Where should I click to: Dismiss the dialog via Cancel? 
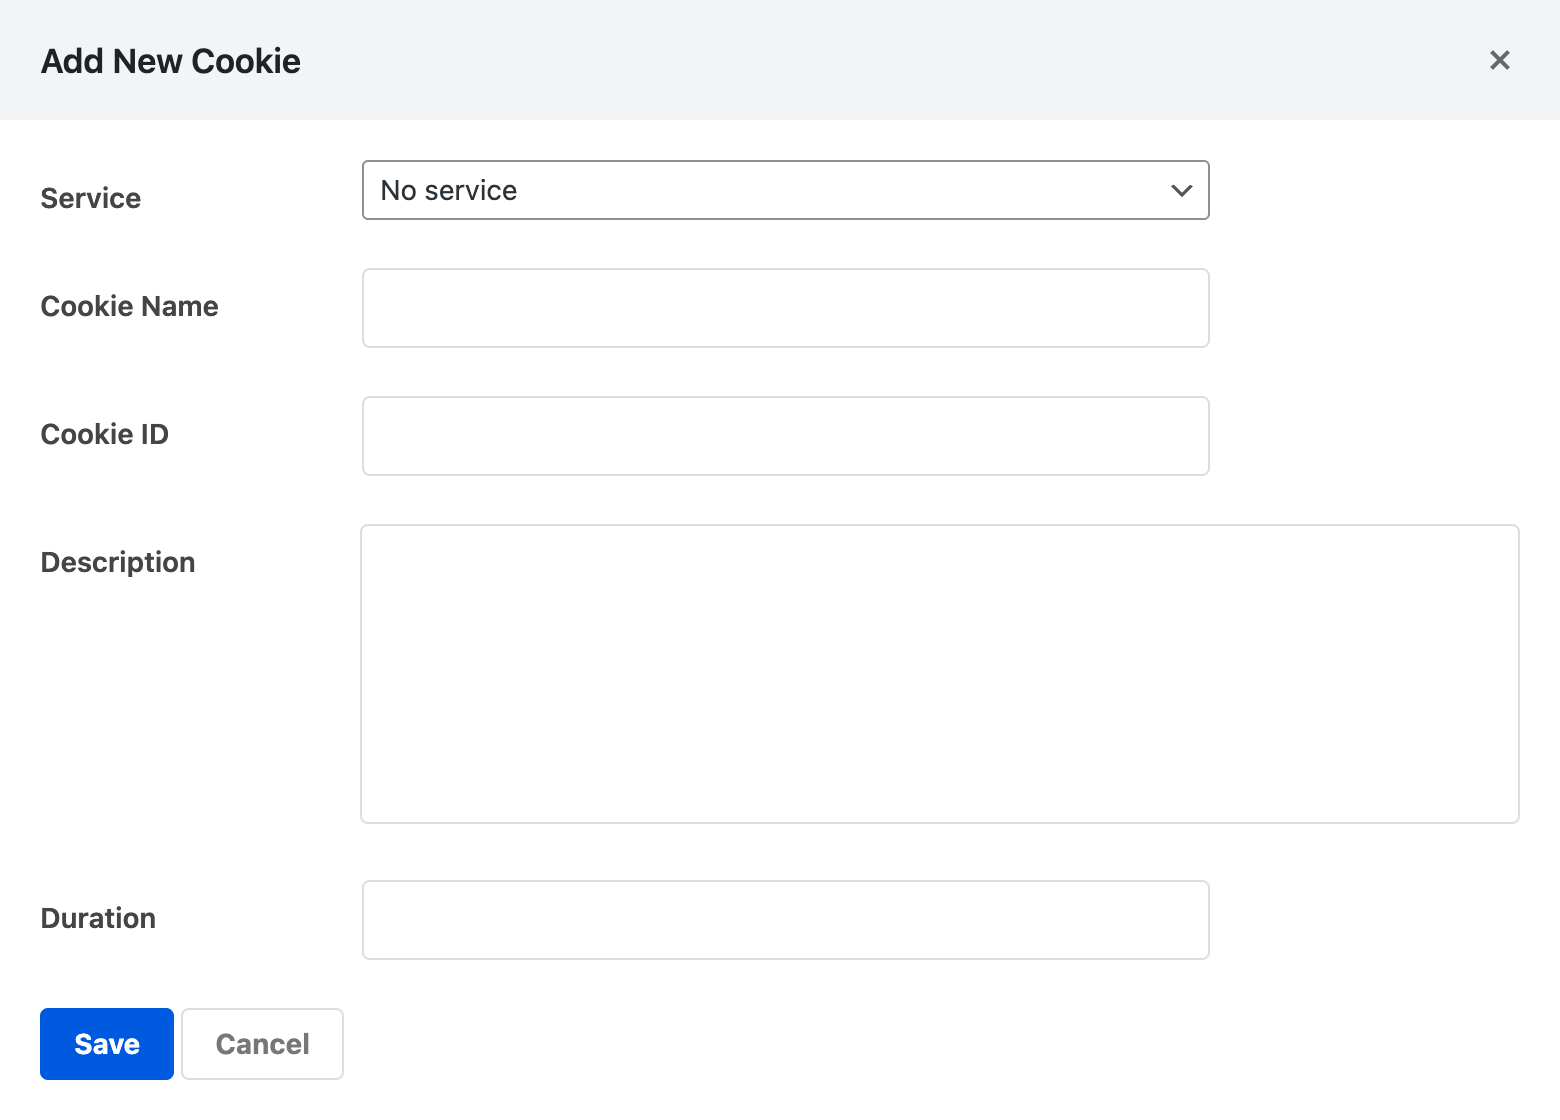(261, 1043)
